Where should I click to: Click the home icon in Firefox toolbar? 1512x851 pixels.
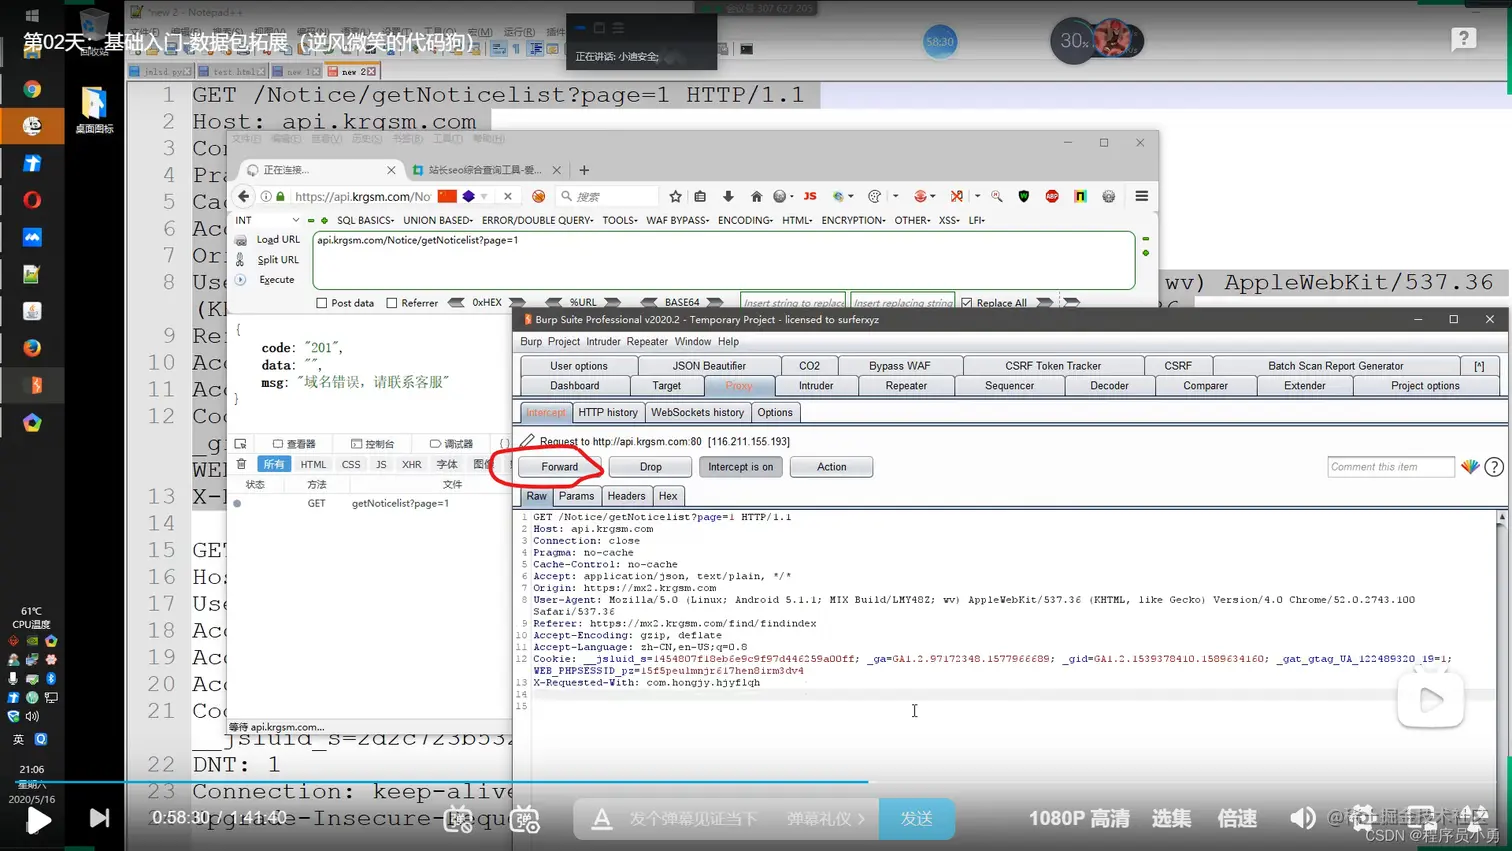(756, 196)
